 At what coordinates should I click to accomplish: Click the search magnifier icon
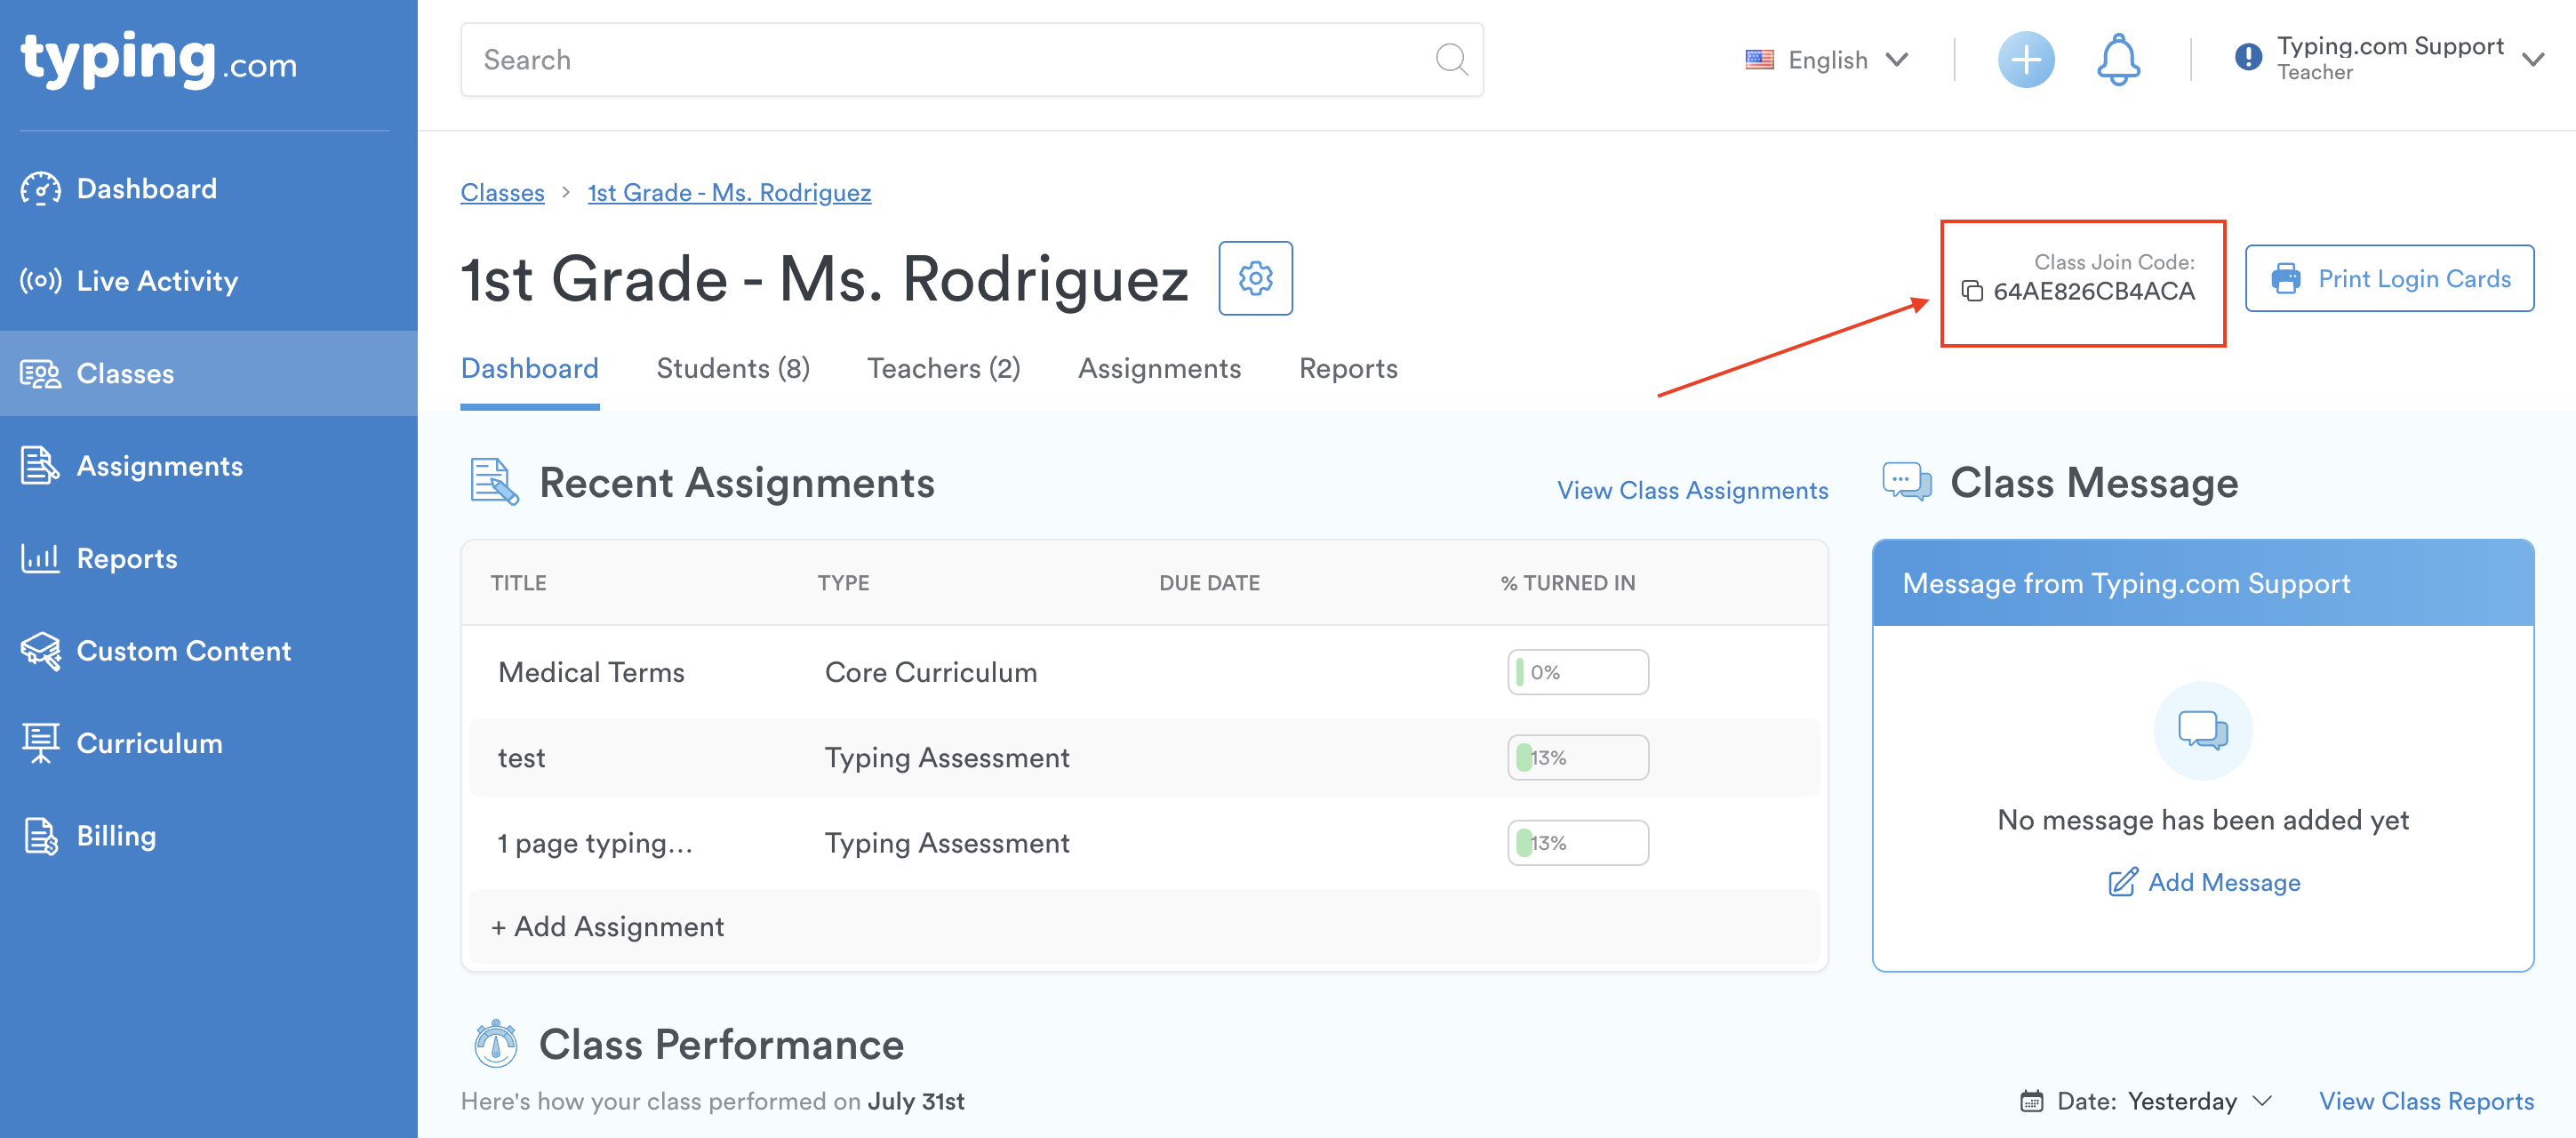click(x=1451, y=60)
